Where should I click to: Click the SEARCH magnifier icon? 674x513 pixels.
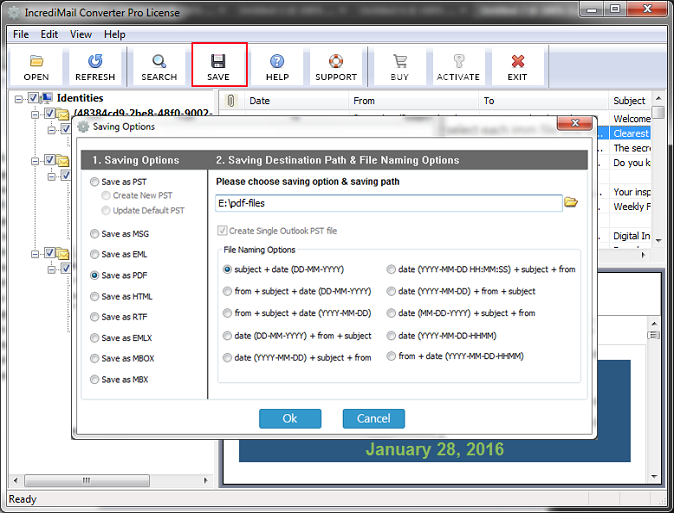pyautogui.click(x=159, y=61)
